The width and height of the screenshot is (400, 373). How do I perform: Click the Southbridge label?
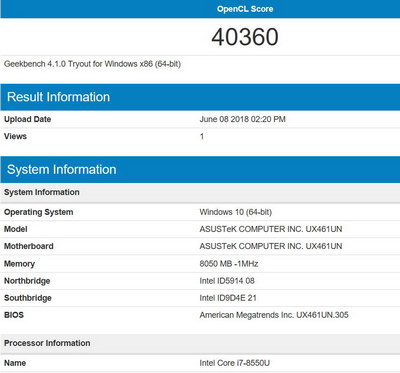pos(28,298)
